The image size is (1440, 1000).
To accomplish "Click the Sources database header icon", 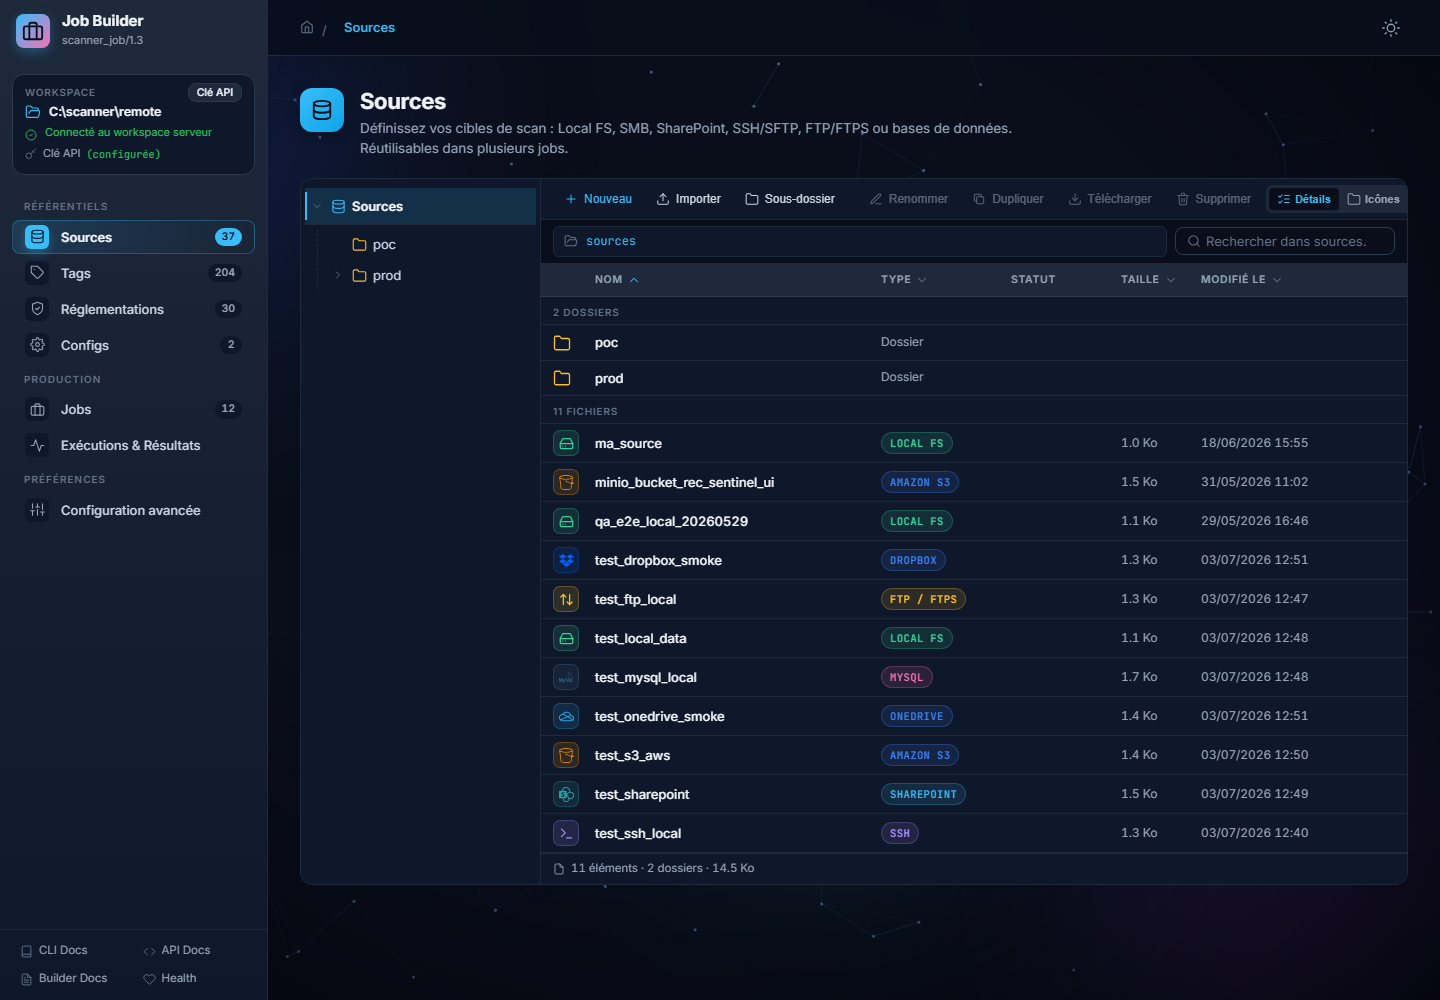I will tap(322, 110).
